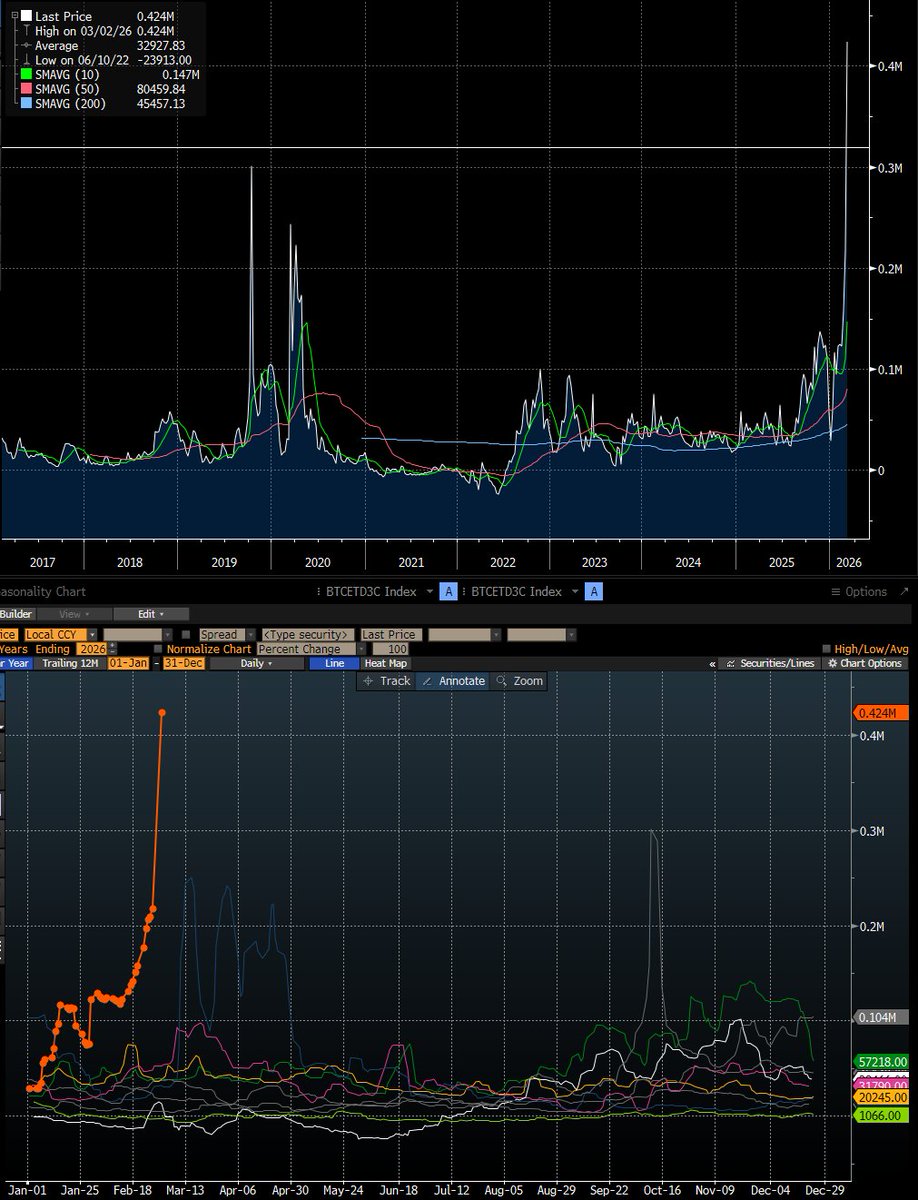
Task: Open the Securities/Lines panel
Action: click(770, 663)
